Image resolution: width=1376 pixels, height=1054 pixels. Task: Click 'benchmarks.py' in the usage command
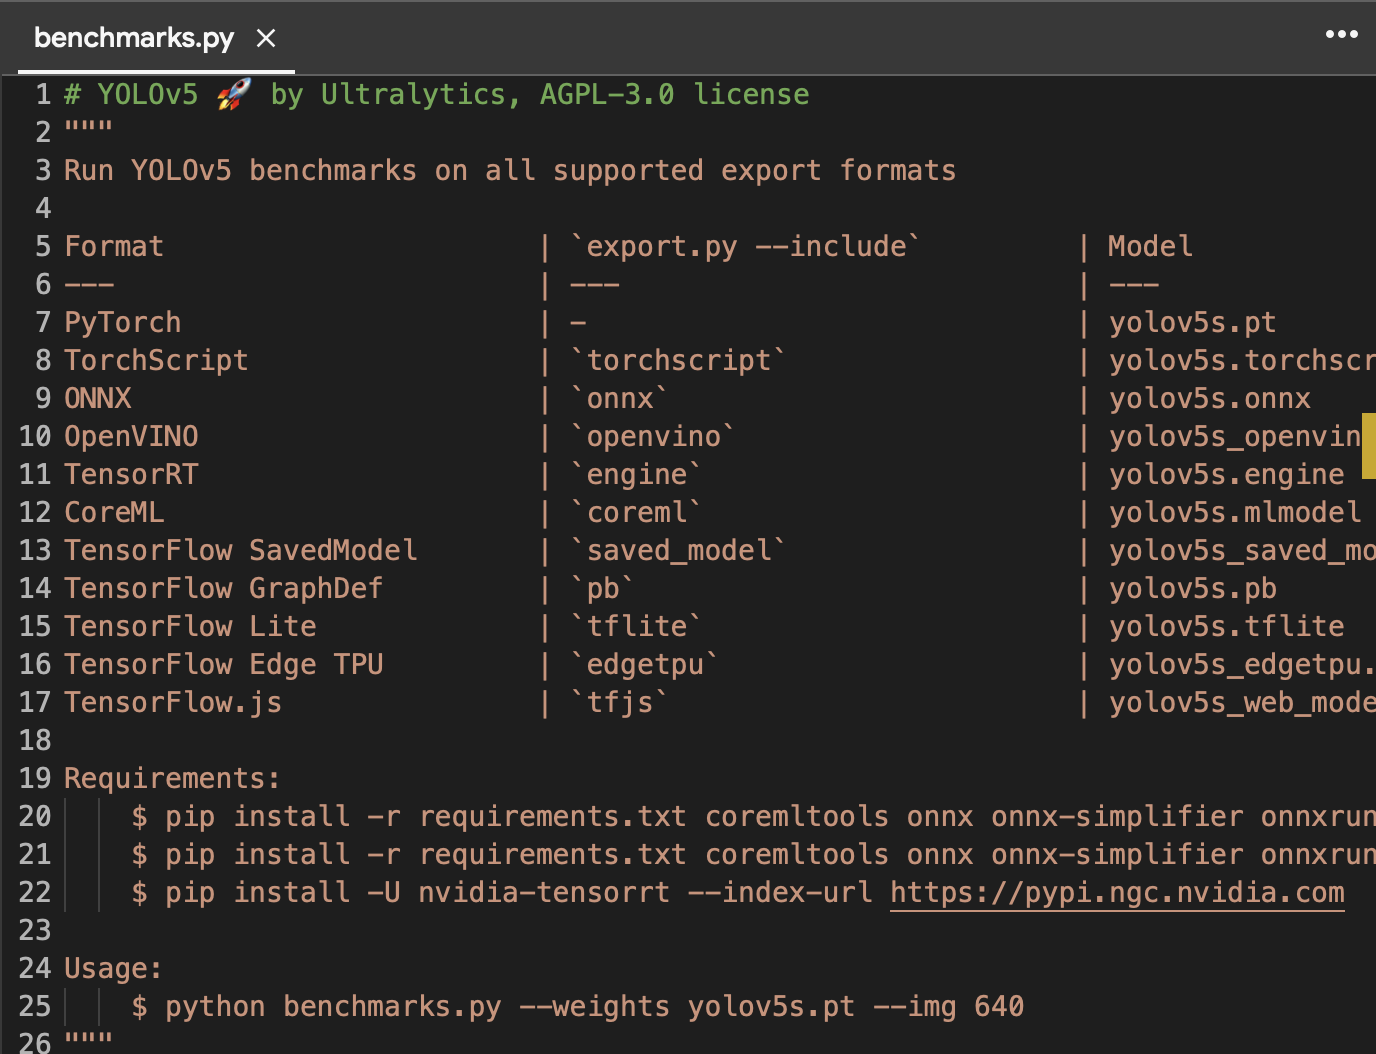tap(392, 1006)
